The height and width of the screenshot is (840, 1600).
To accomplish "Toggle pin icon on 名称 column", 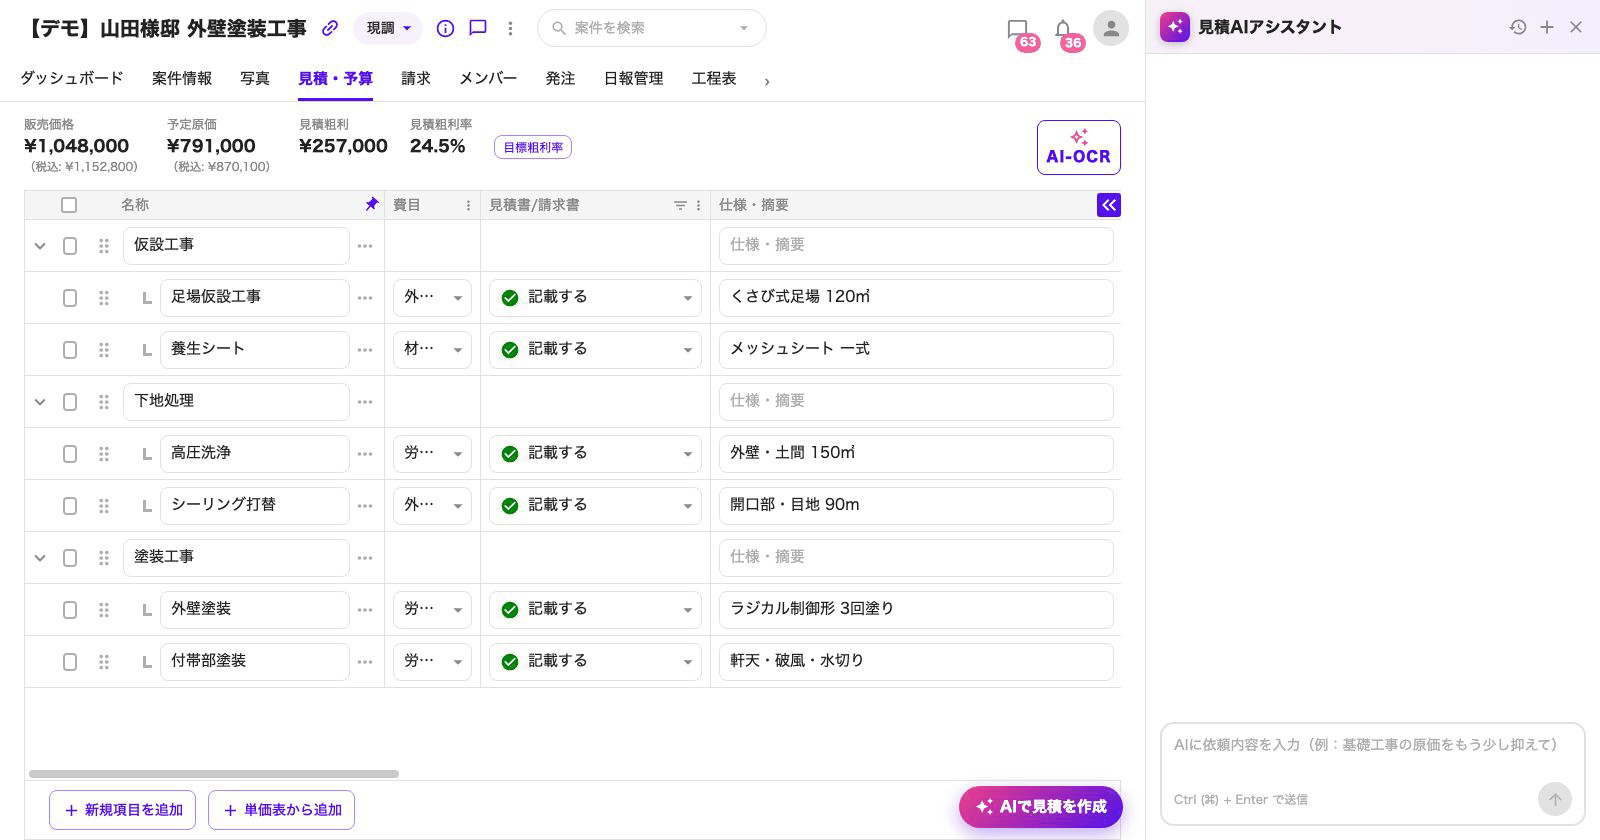I will (x=371, y=204).
